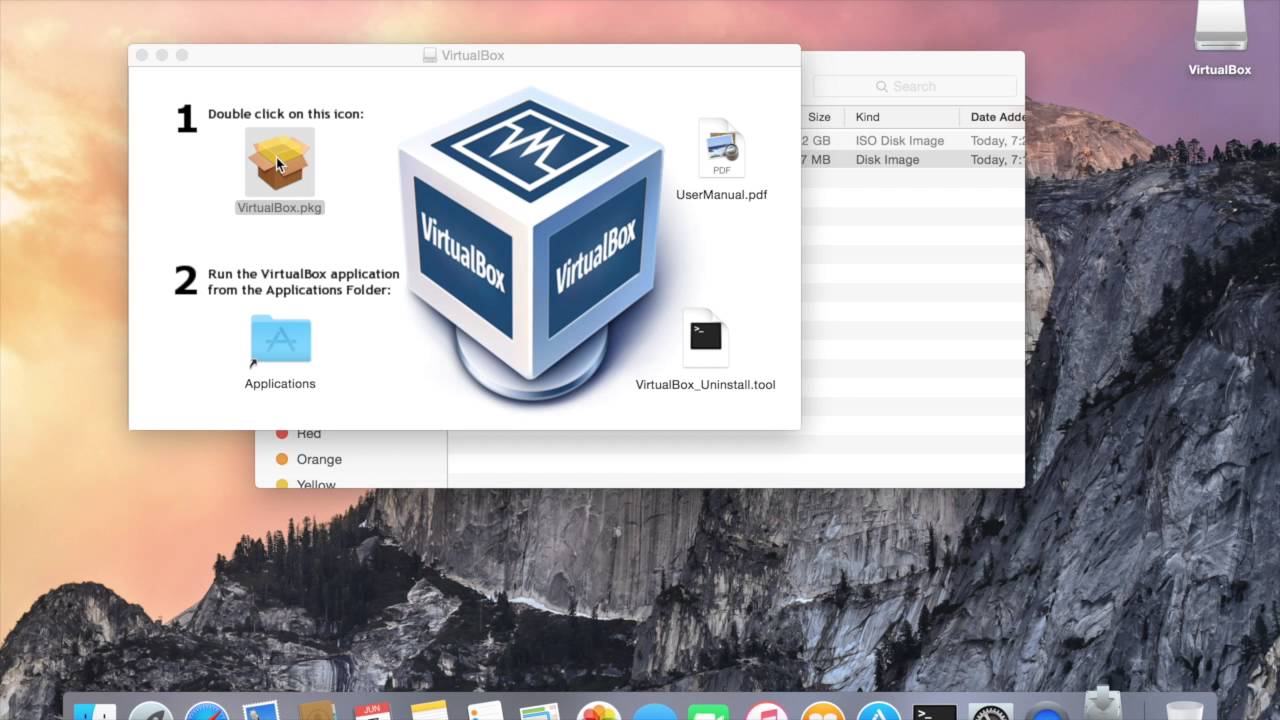Viewport: 1280px width, 720px height.
Task: Open Terminal from the Dock
Action: 935,712
